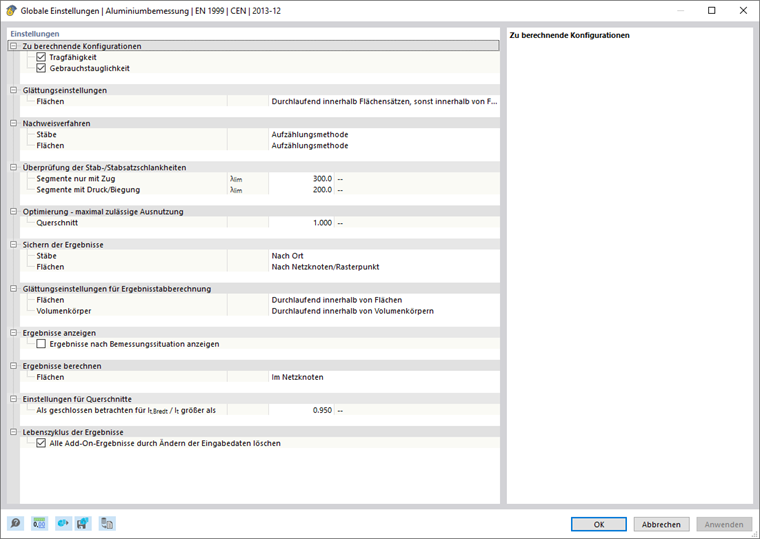Click the database copy settings icon

coord(107,523)
